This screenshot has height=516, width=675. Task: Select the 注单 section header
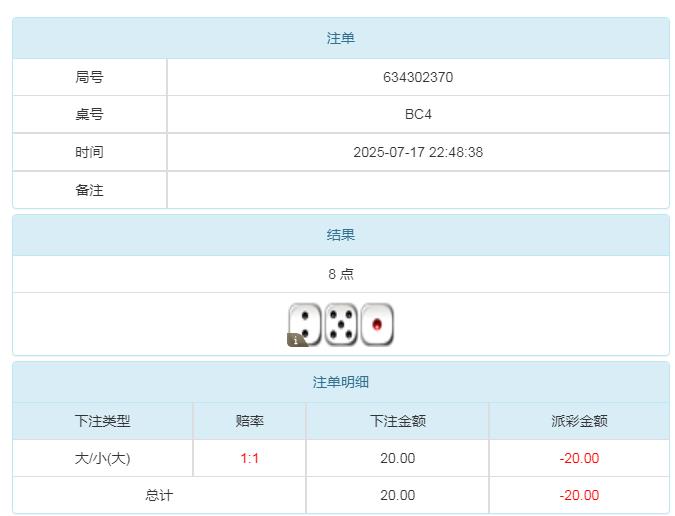(x=341, y=38)
